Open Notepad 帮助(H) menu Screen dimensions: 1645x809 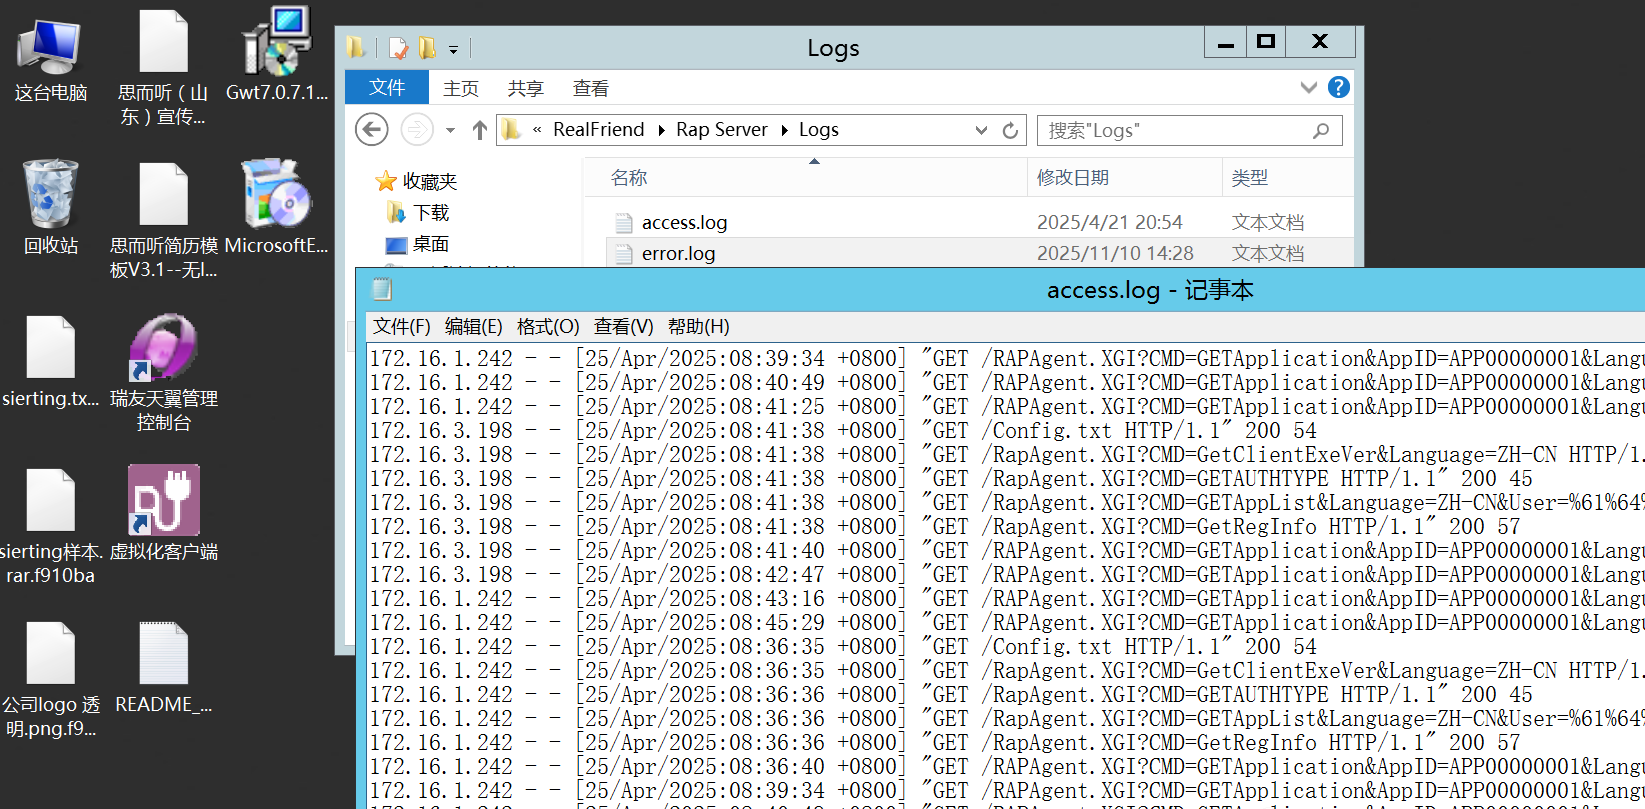pos(698,327)
